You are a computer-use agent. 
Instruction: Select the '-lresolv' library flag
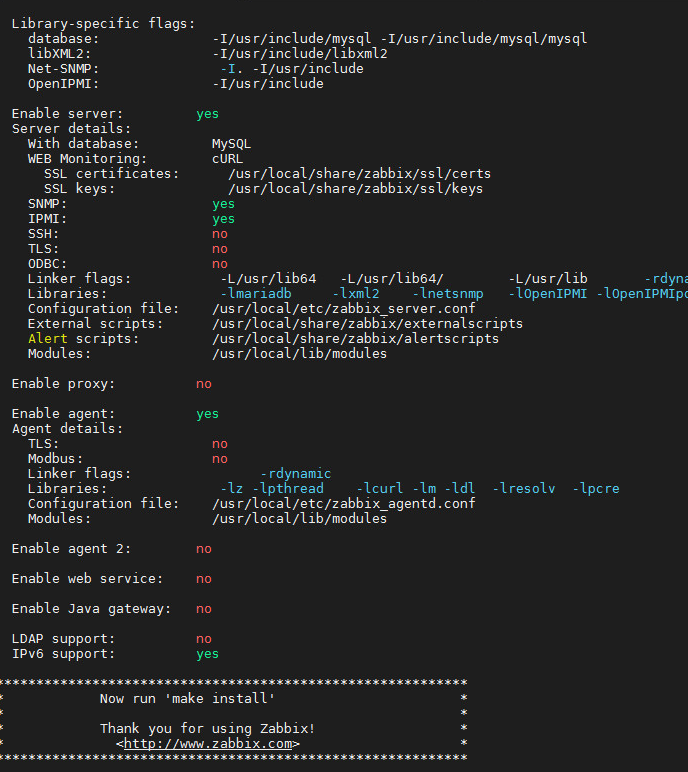click(x=524, y=489)
